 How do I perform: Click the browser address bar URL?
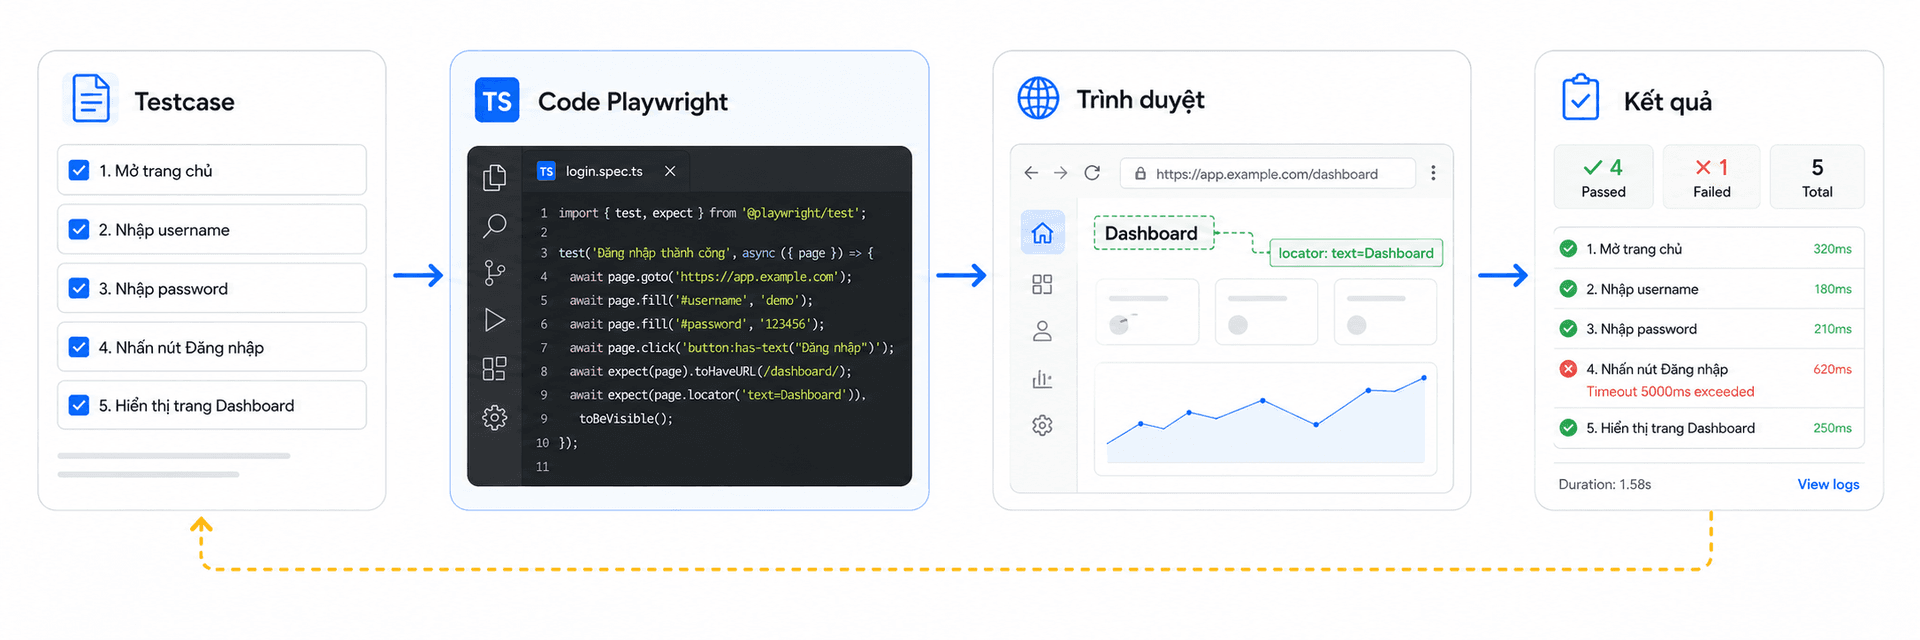click(1266, 173)
